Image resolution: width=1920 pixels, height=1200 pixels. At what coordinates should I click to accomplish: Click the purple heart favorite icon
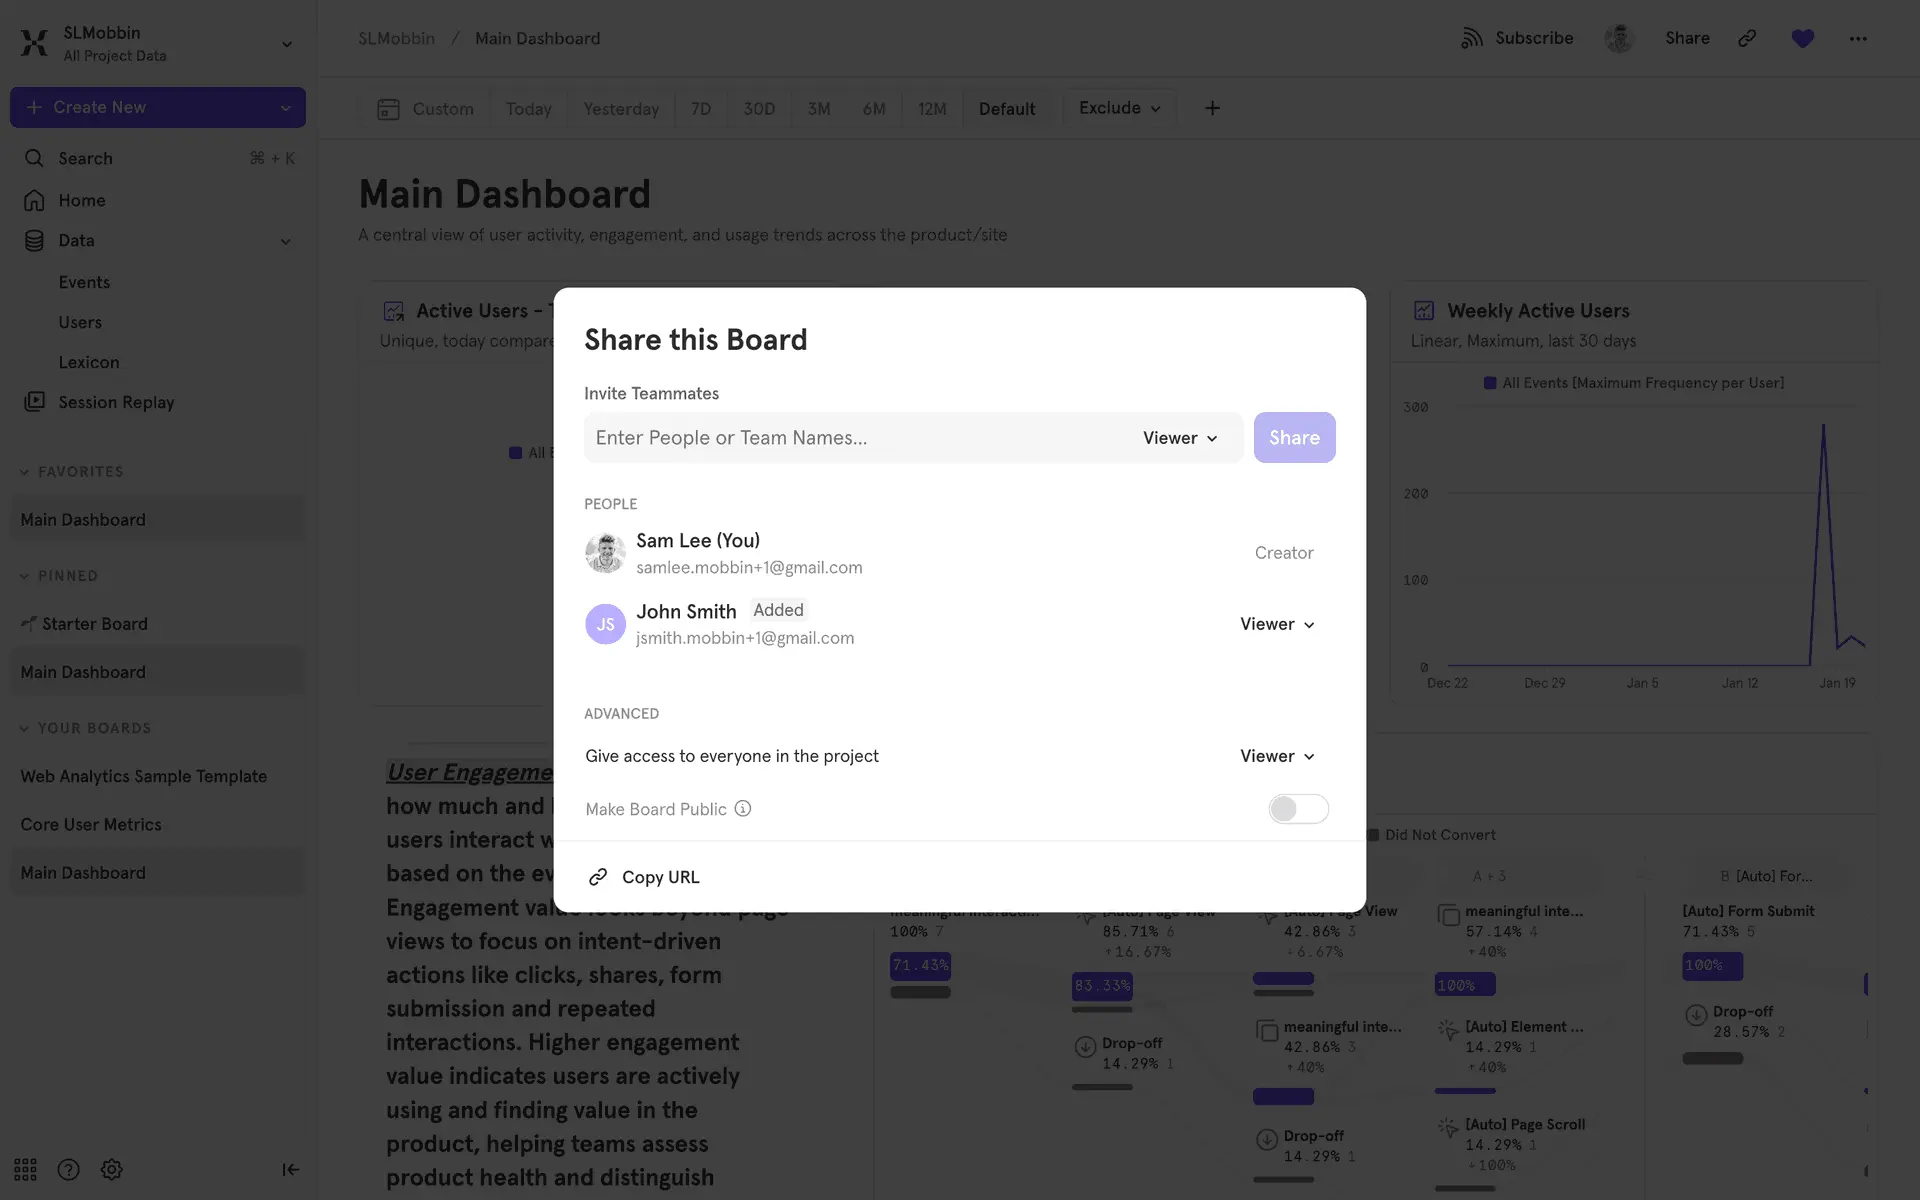(x=1802, y=38)
